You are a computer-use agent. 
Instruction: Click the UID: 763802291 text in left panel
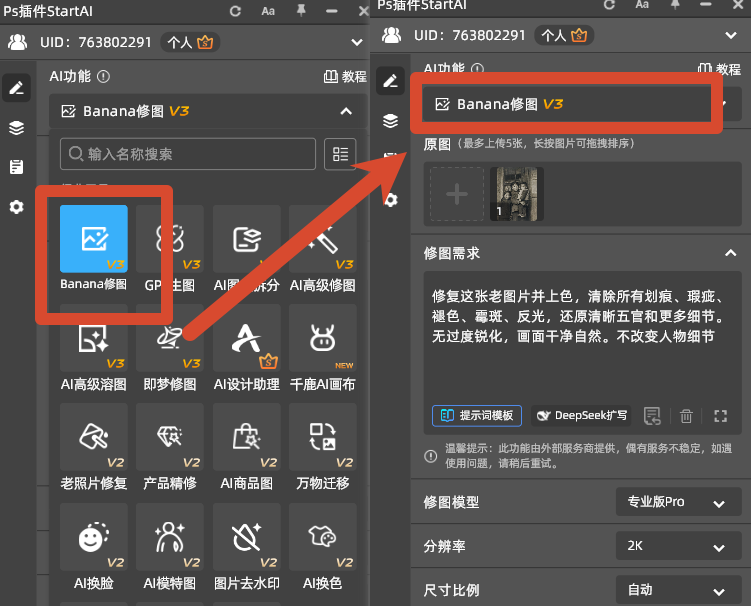95,42
